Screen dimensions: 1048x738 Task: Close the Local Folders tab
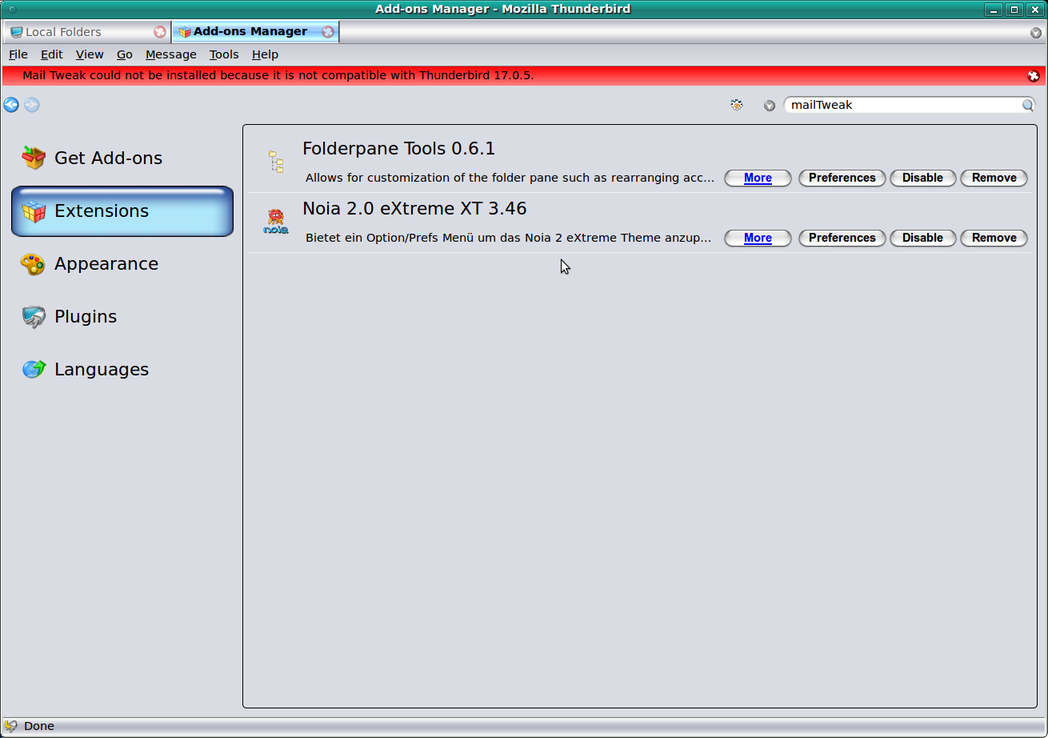(x=160, y=32)
